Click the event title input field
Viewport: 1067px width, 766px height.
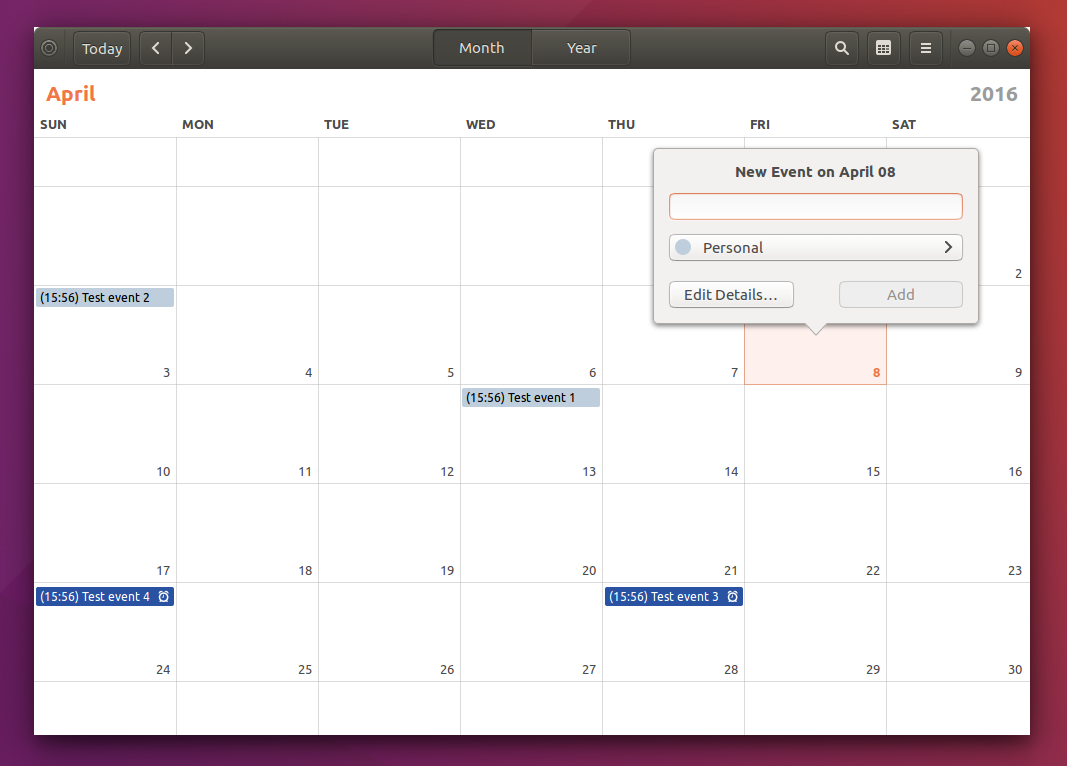[x=815, y=206]
